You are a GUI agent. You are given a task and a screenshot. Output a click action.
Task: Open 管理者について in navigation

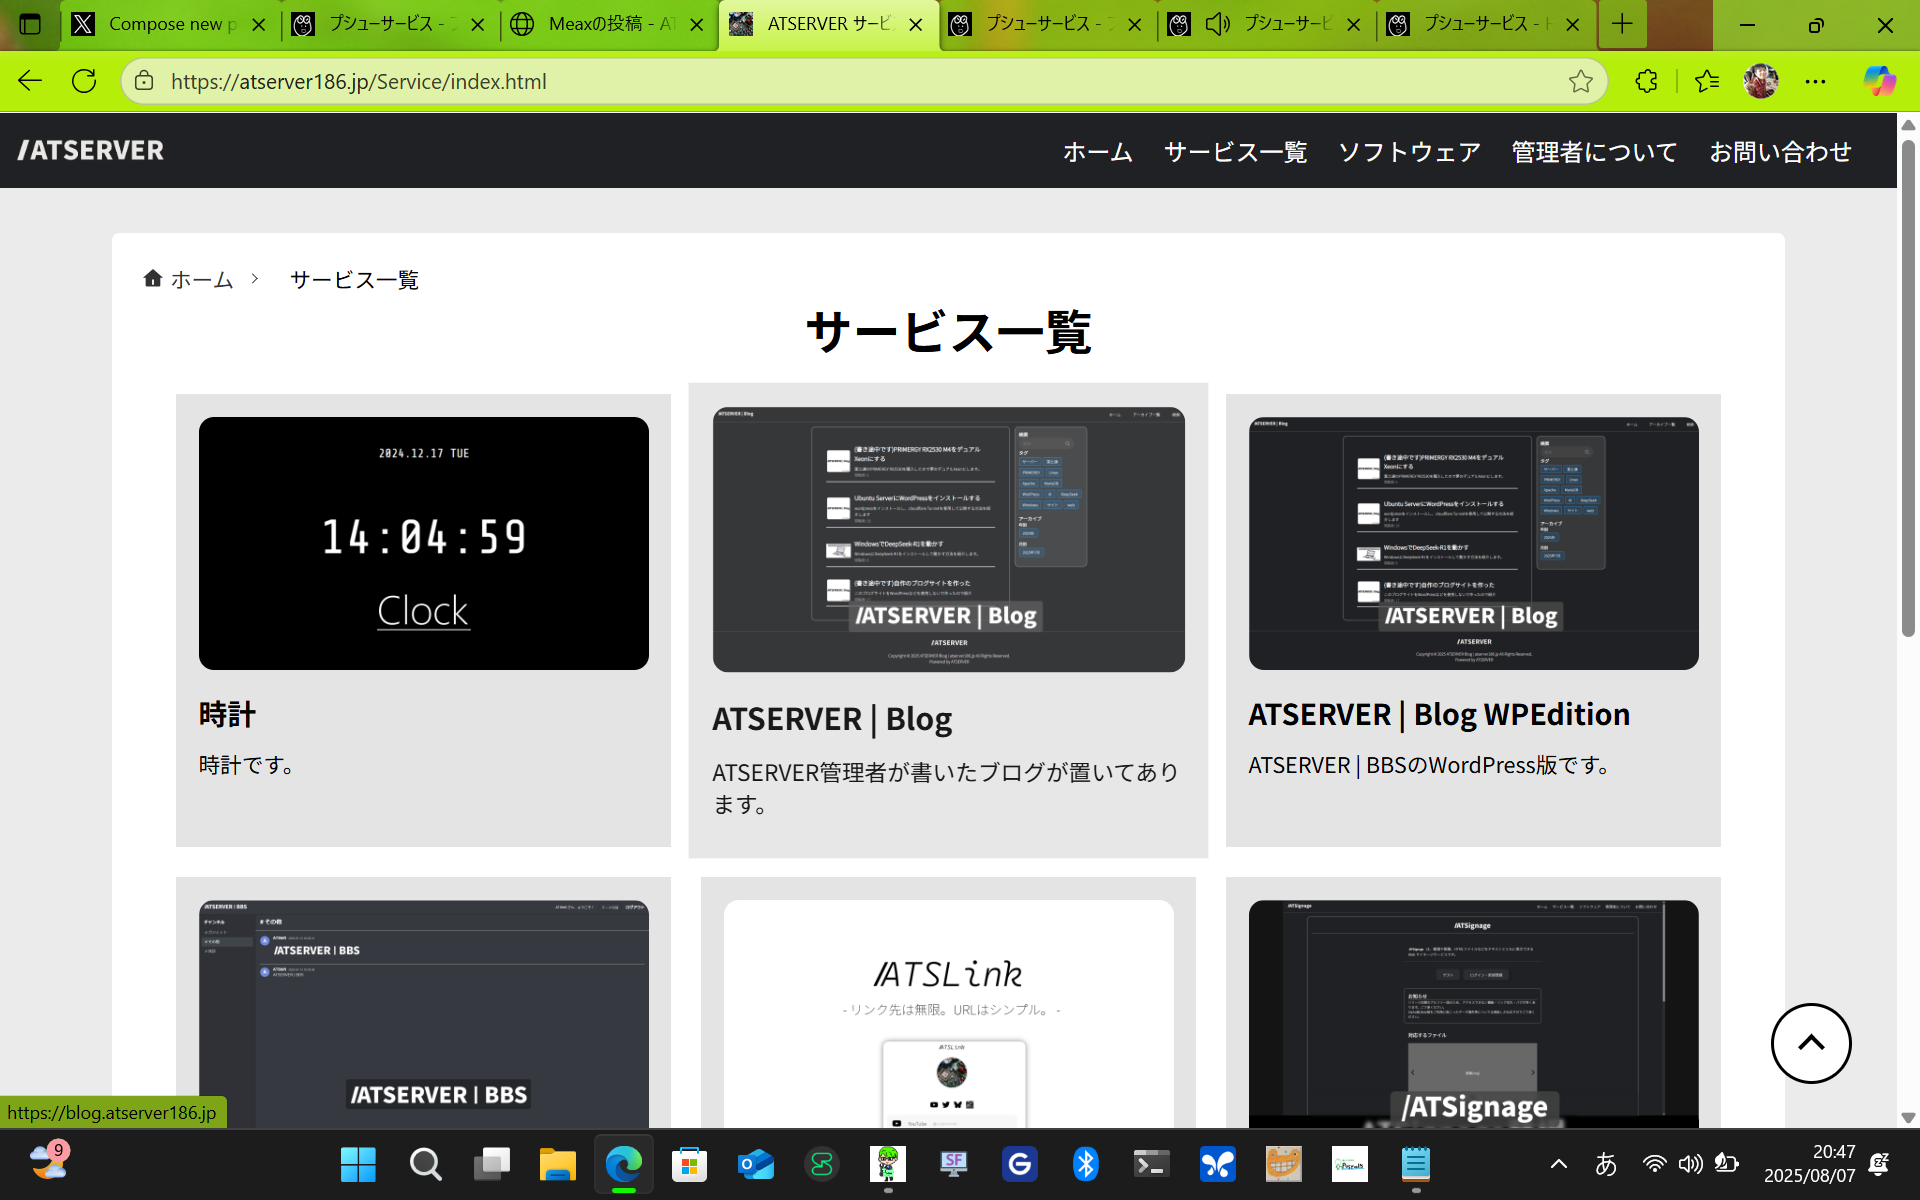pos(1594,151)
